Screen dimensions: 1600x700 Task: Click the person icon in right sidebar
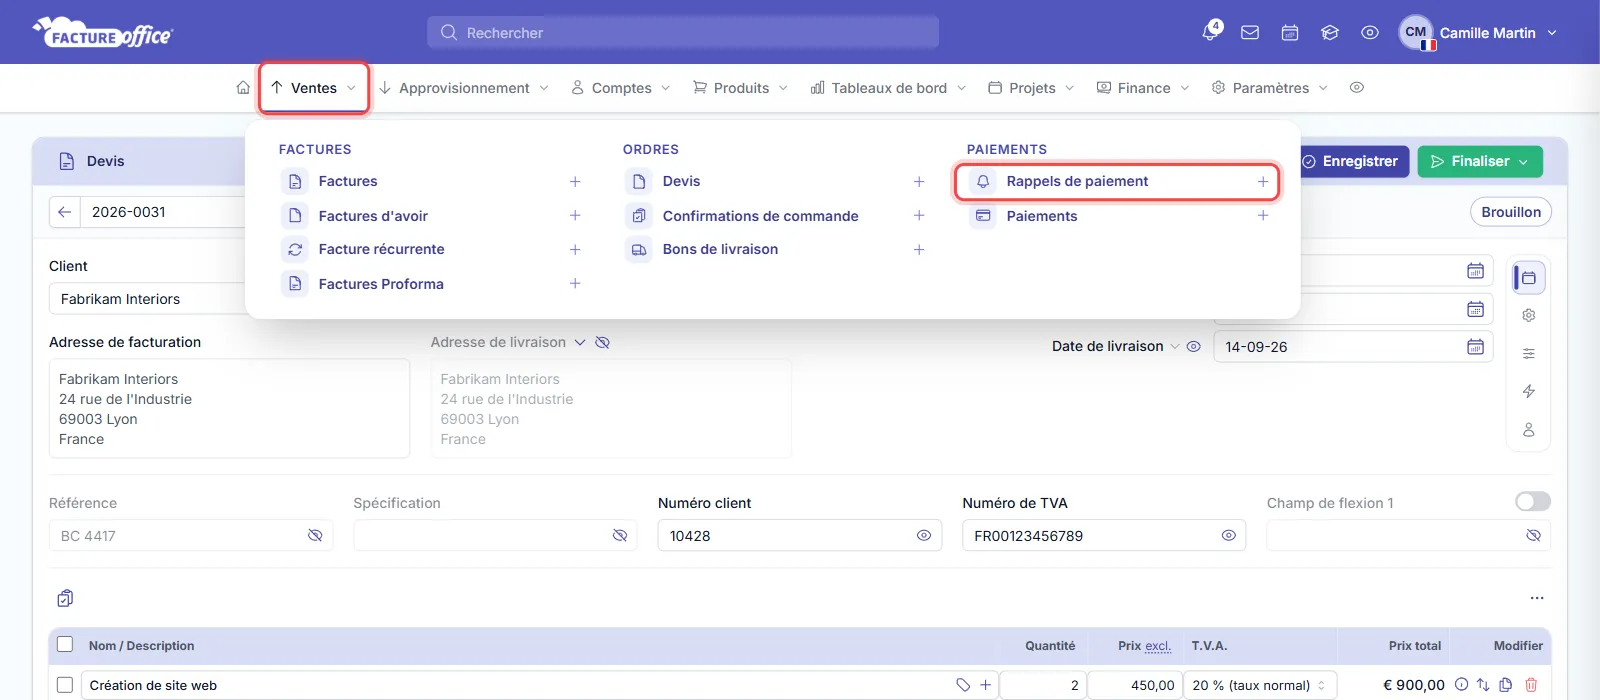(1528, 429)
